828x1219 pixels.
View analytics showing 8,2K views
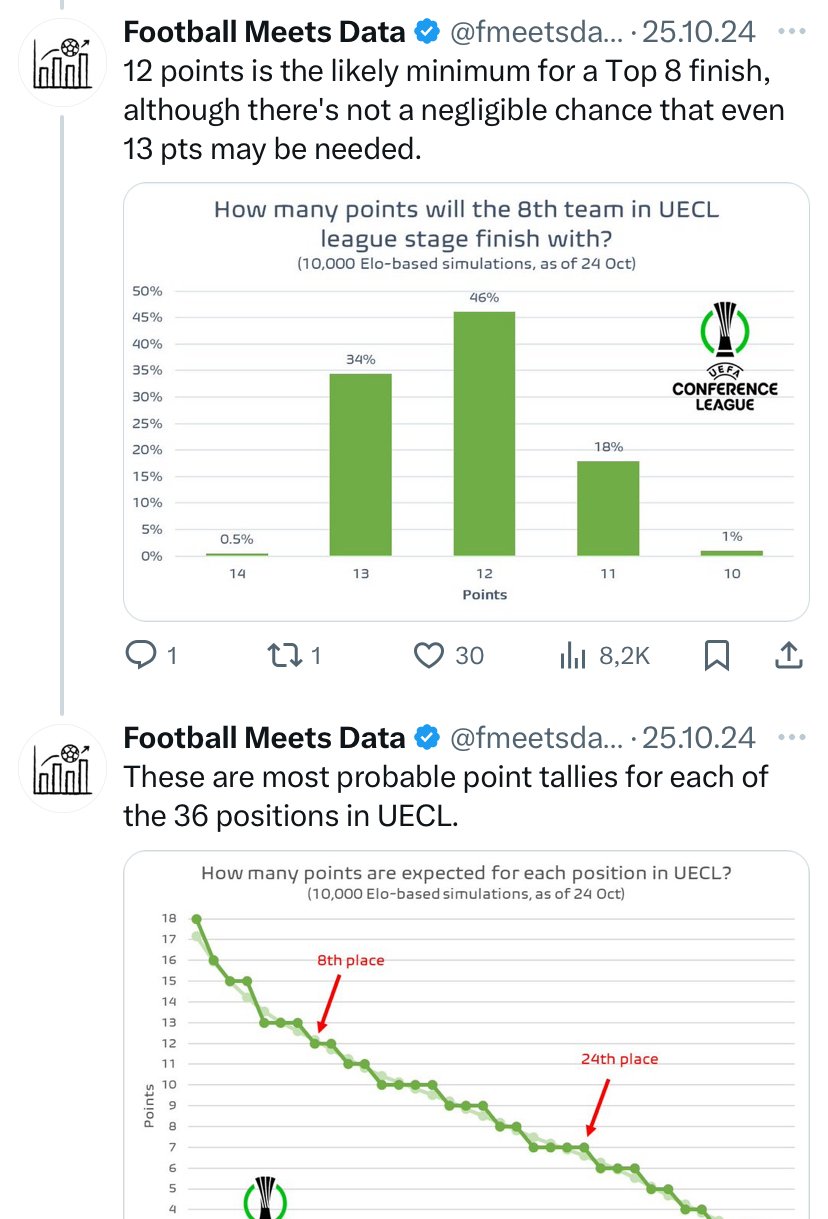[605, 655]
